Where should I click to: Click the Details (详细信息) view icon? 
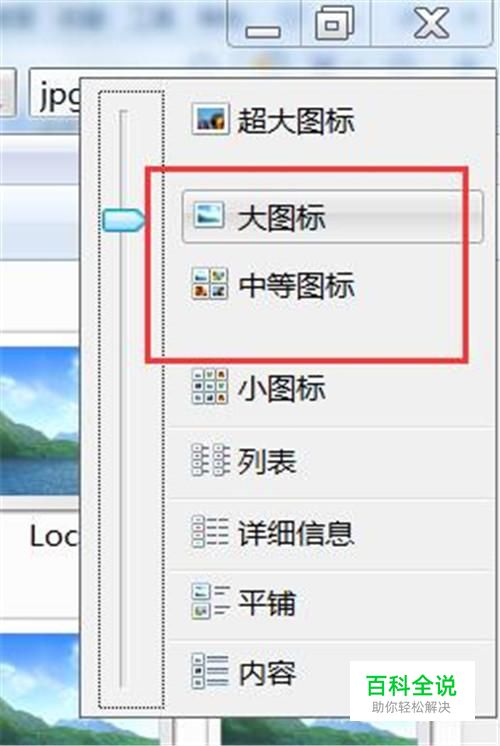pos(210,531)
